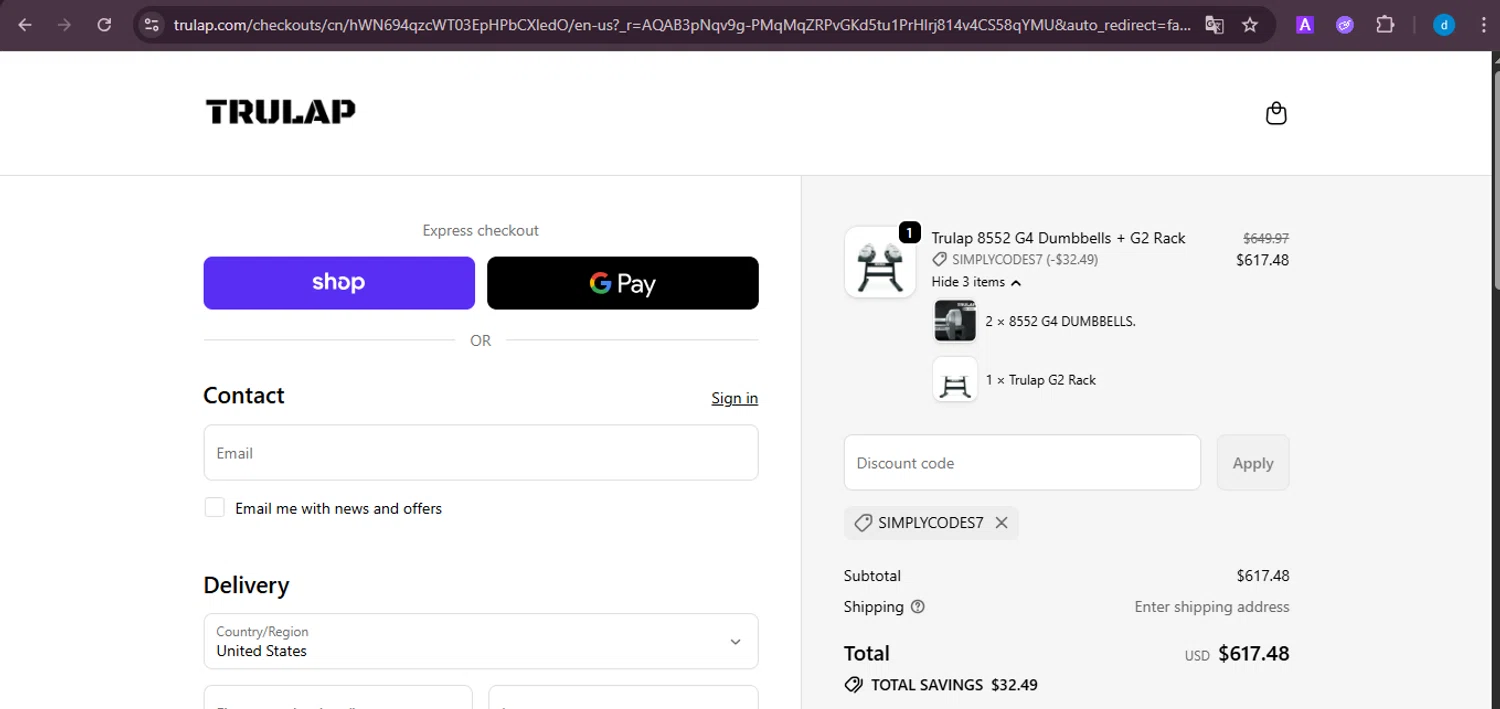The height and width of the screenshot is (709, 1500).
Task: Collapse the 'Hide 3 items' list
Action: coord(976,282)
